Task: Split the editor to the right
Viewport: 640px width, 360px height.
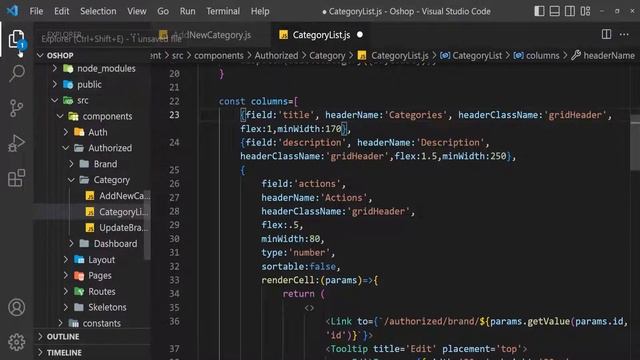Action: [607, 34]
